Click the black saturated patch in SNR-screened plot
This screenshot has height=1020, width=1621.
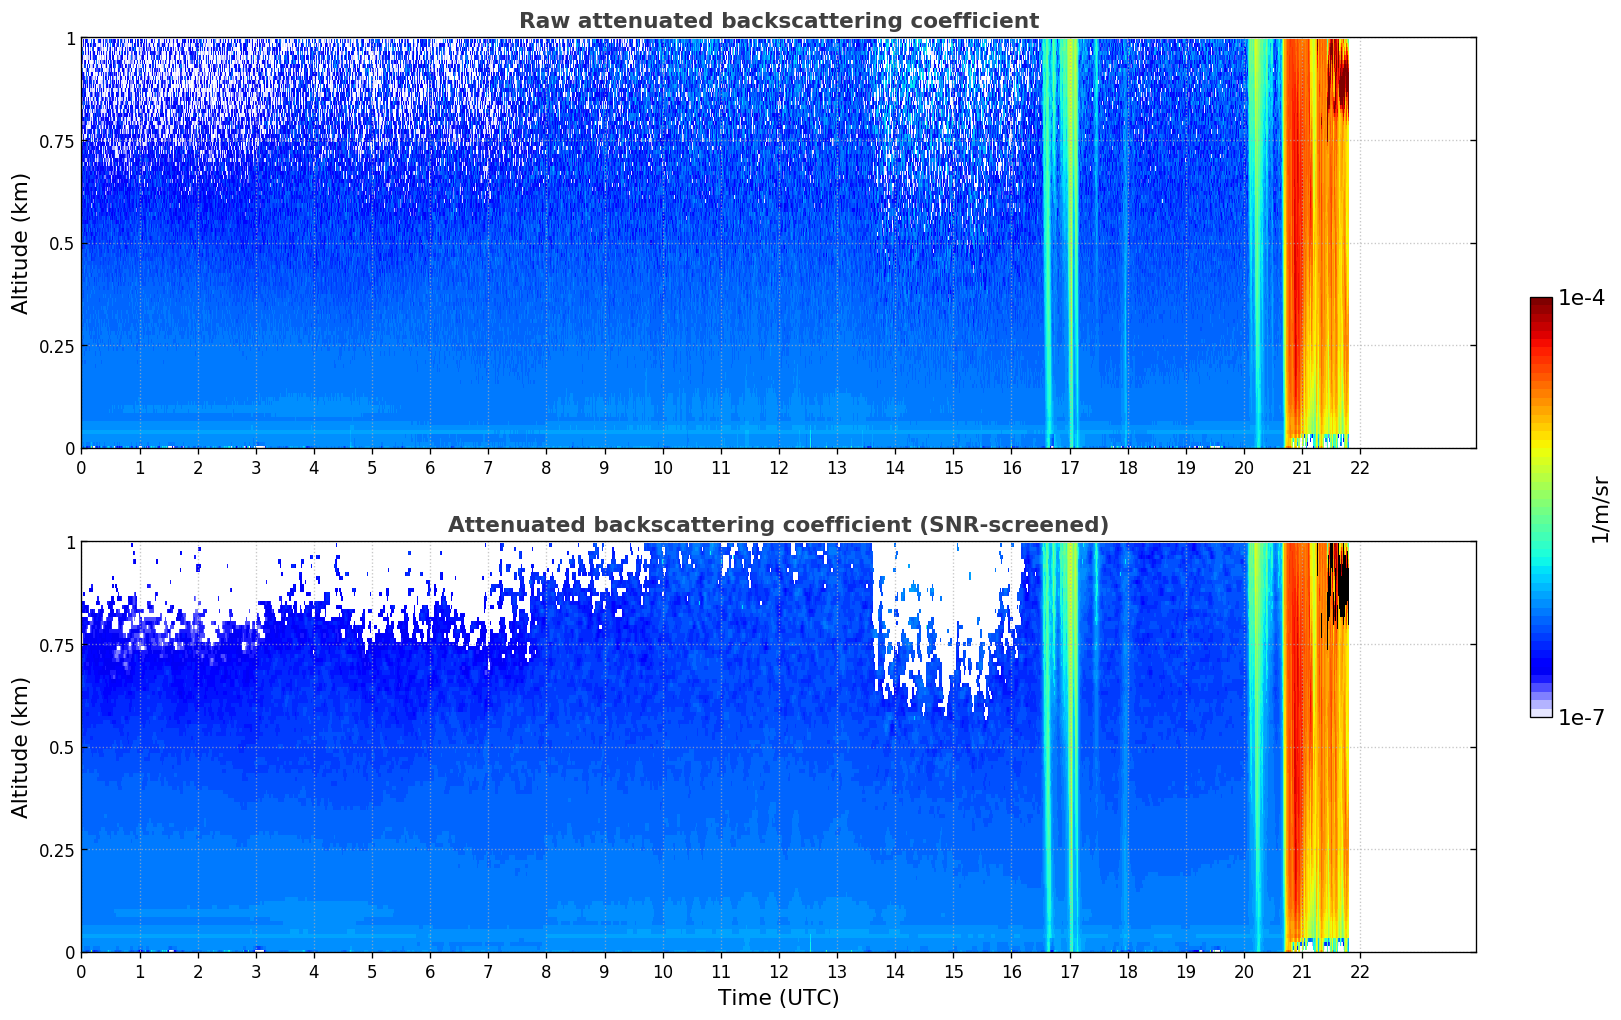(x=1338, y=585)
